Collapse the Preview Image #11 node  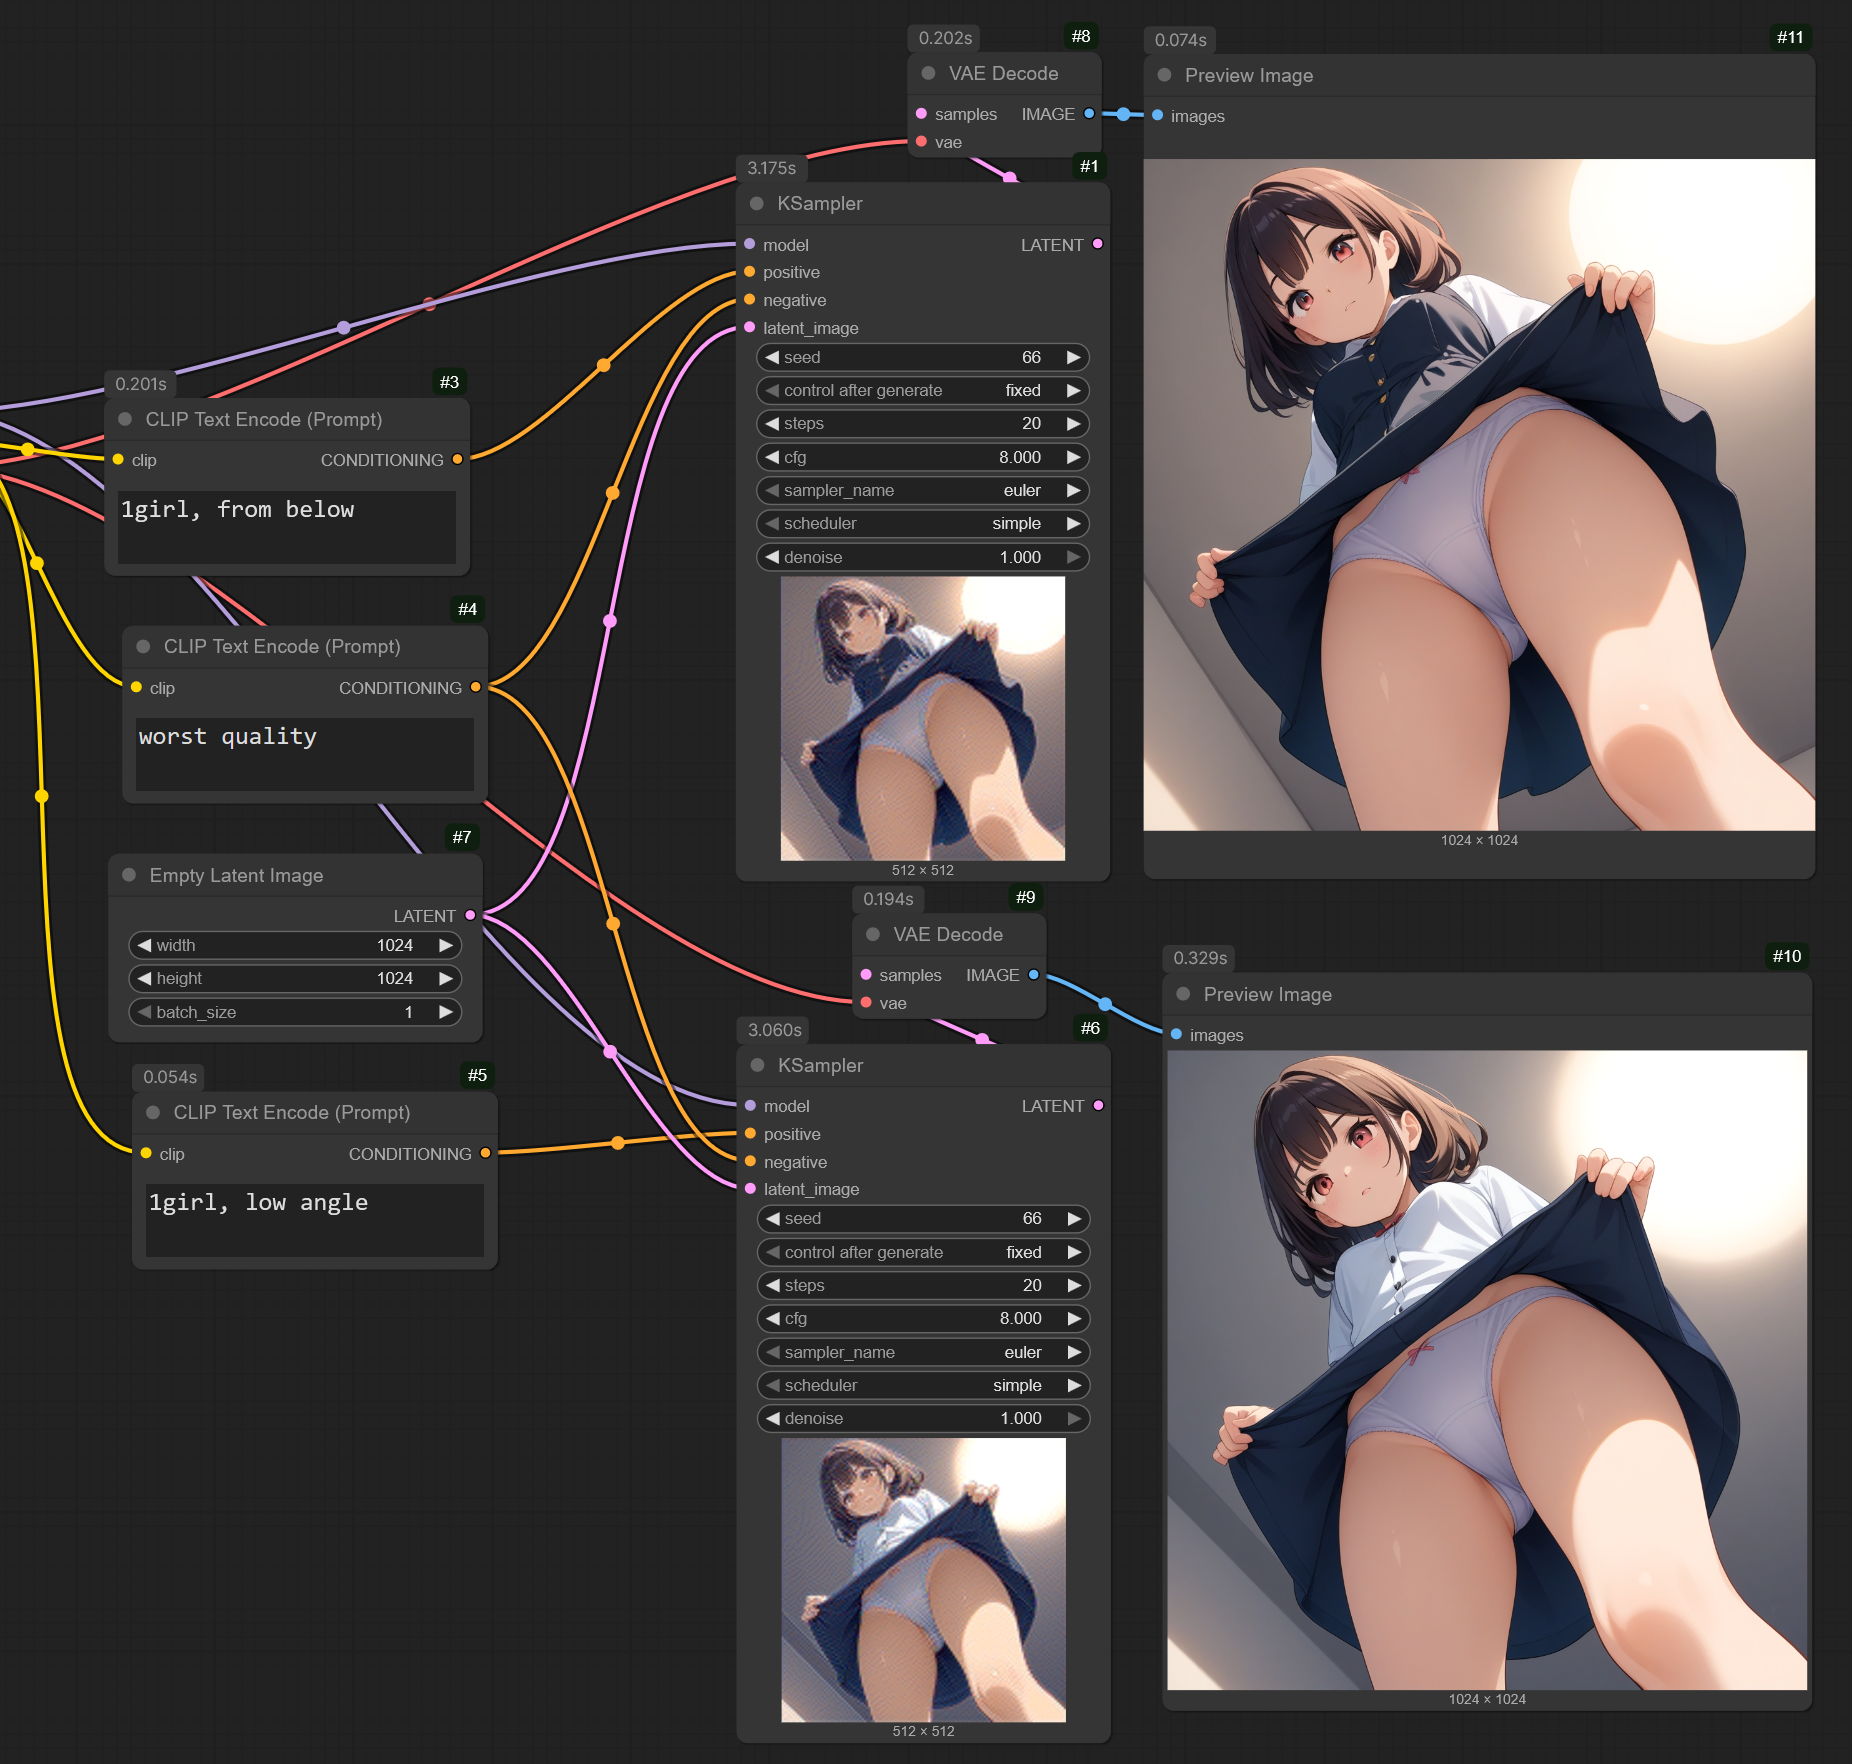(1164, 75)
